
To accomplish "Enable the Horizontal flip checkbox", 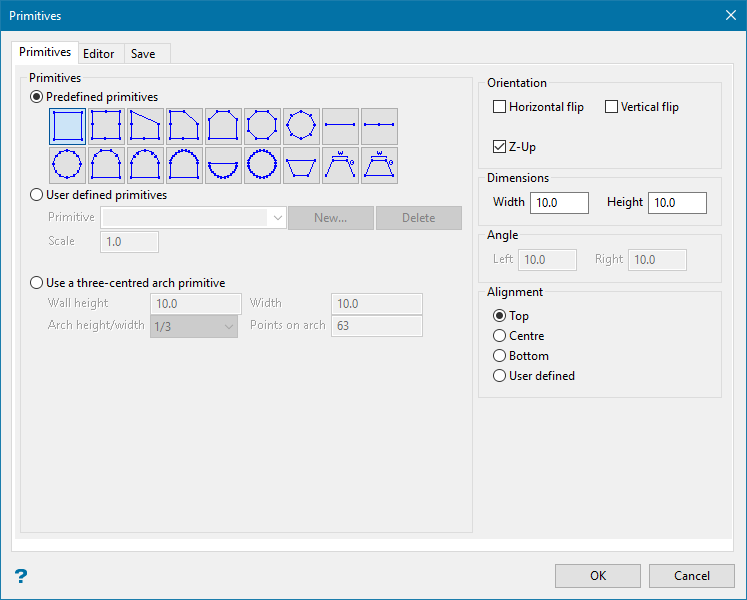I will pyautogui.click(x=500, y=107).
